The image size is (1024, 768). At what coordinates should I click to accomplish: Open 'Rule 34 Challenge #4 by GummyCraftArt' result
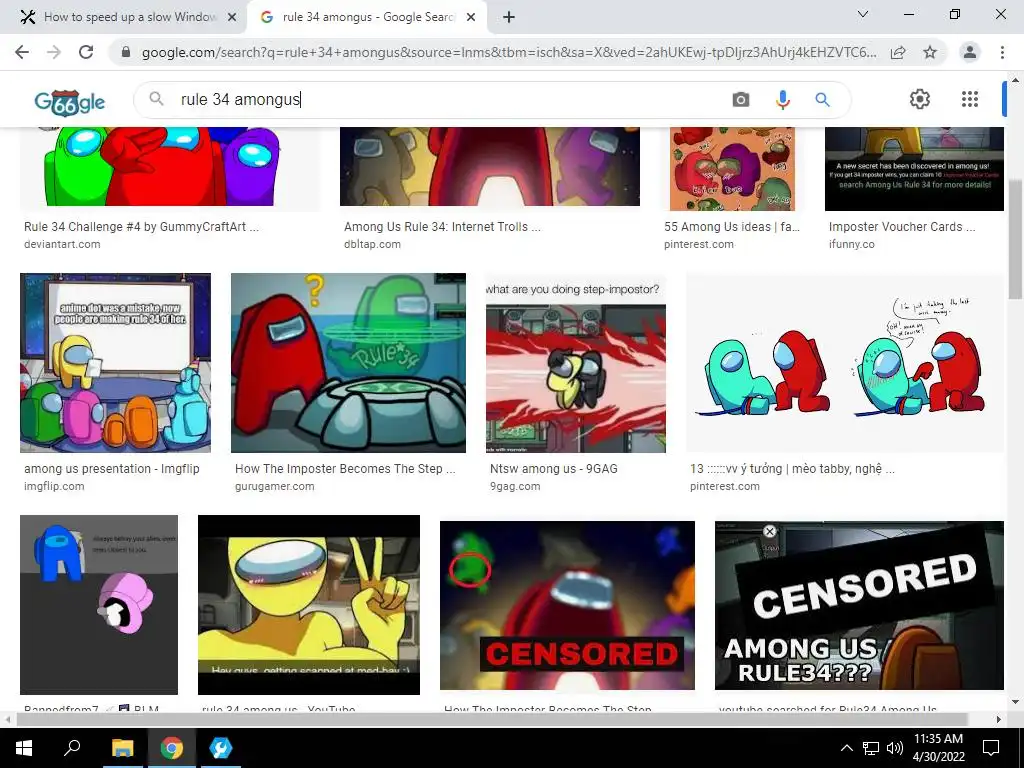click(x=141, y=227)
